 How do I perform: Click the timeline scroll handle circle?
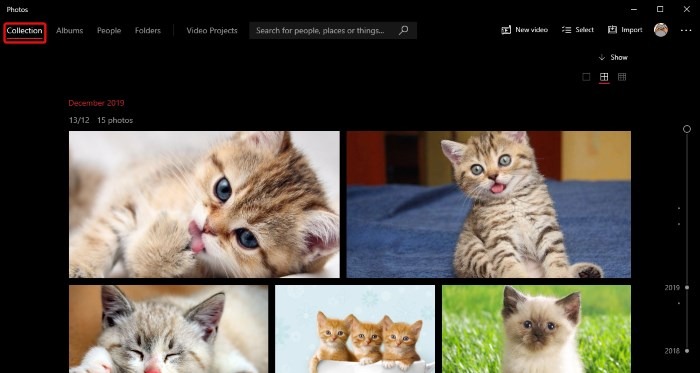(687, 129)
